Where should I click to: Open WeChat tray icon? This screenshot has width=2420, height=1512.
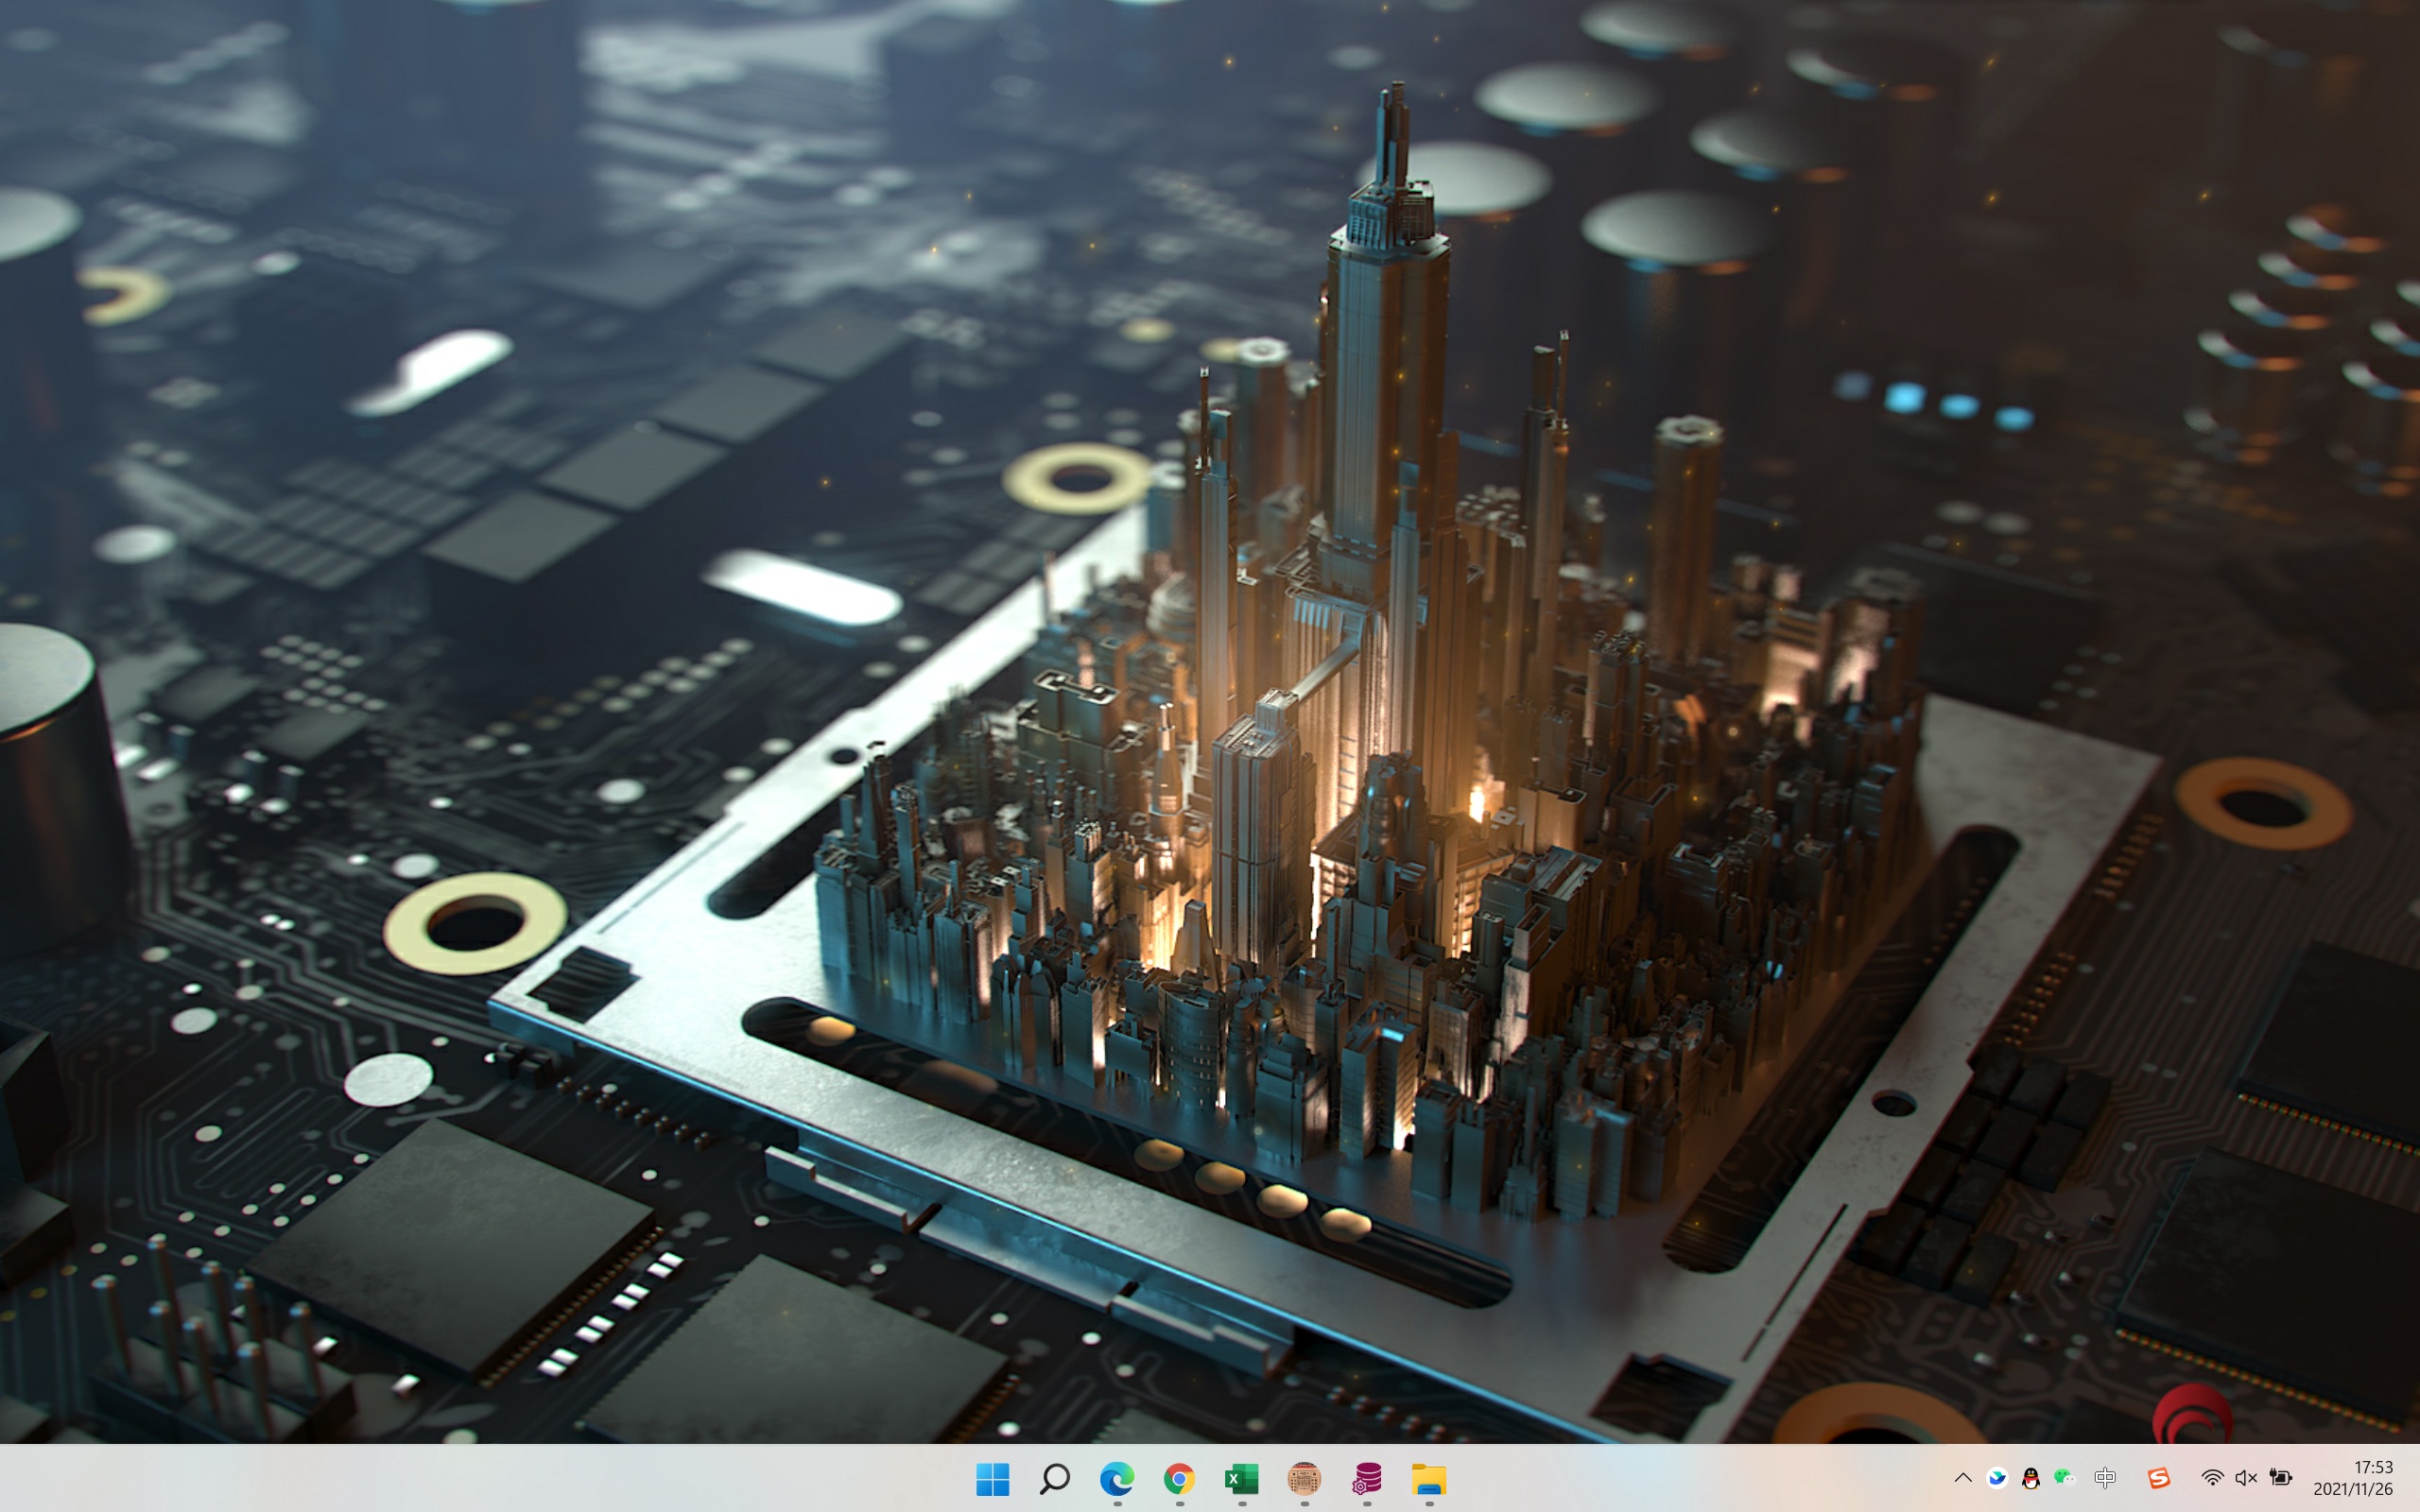click(2063, 1478)
